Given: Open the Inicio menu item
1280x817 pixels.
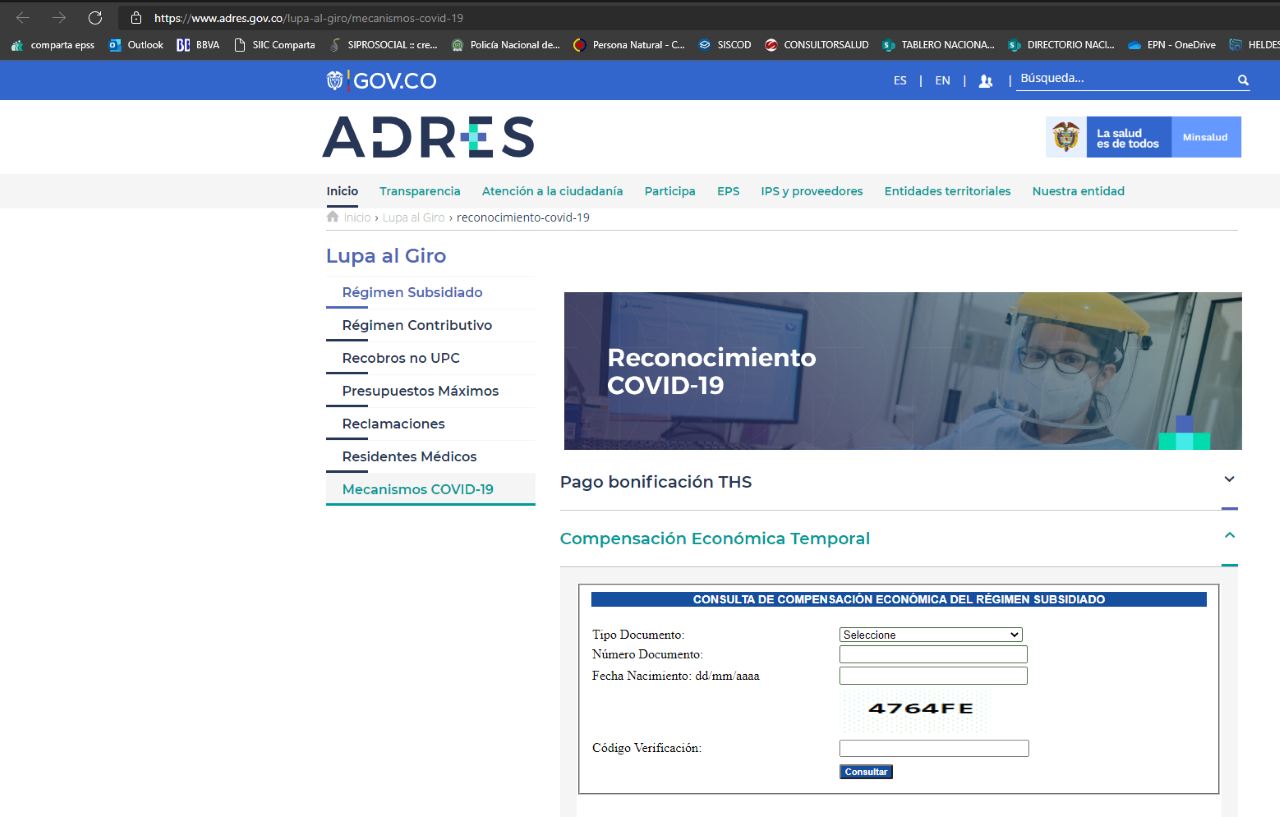Looking at the screenshot, I should point(342,191).
